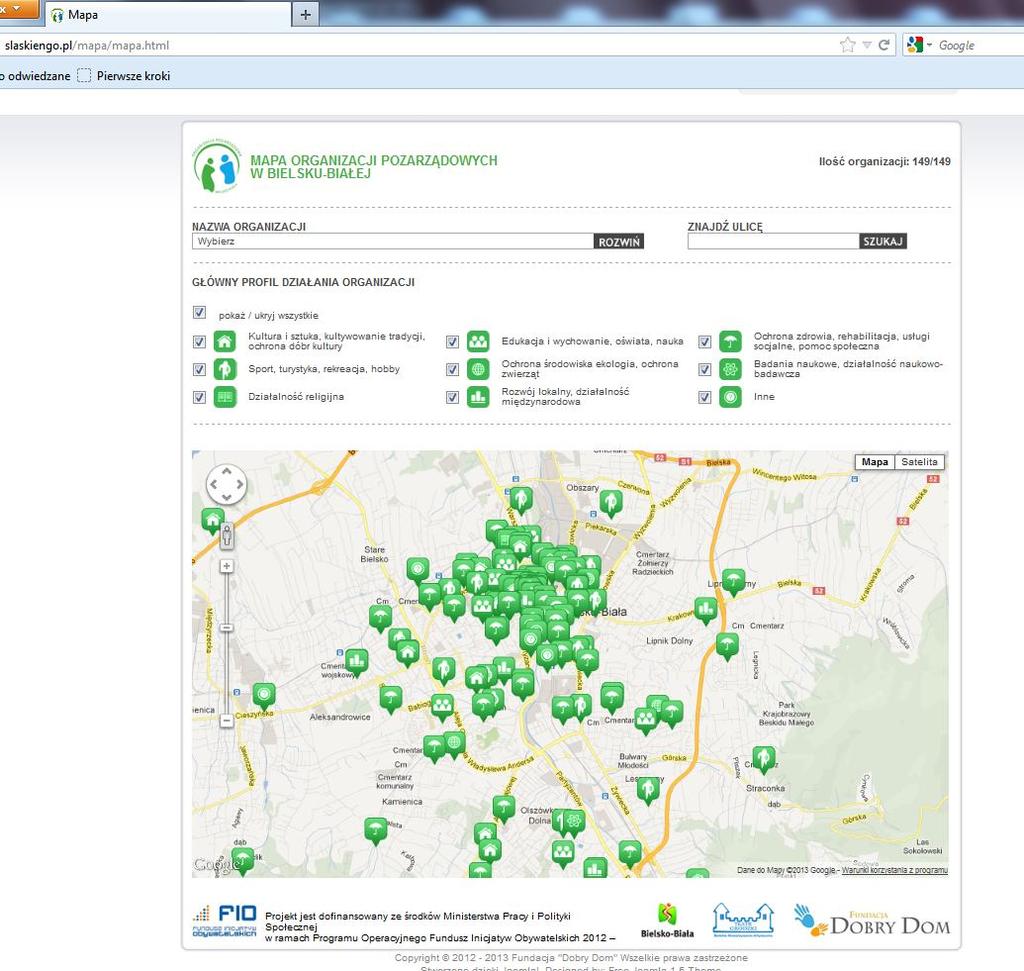Zoom out the map with minus button

coord(226,721)
